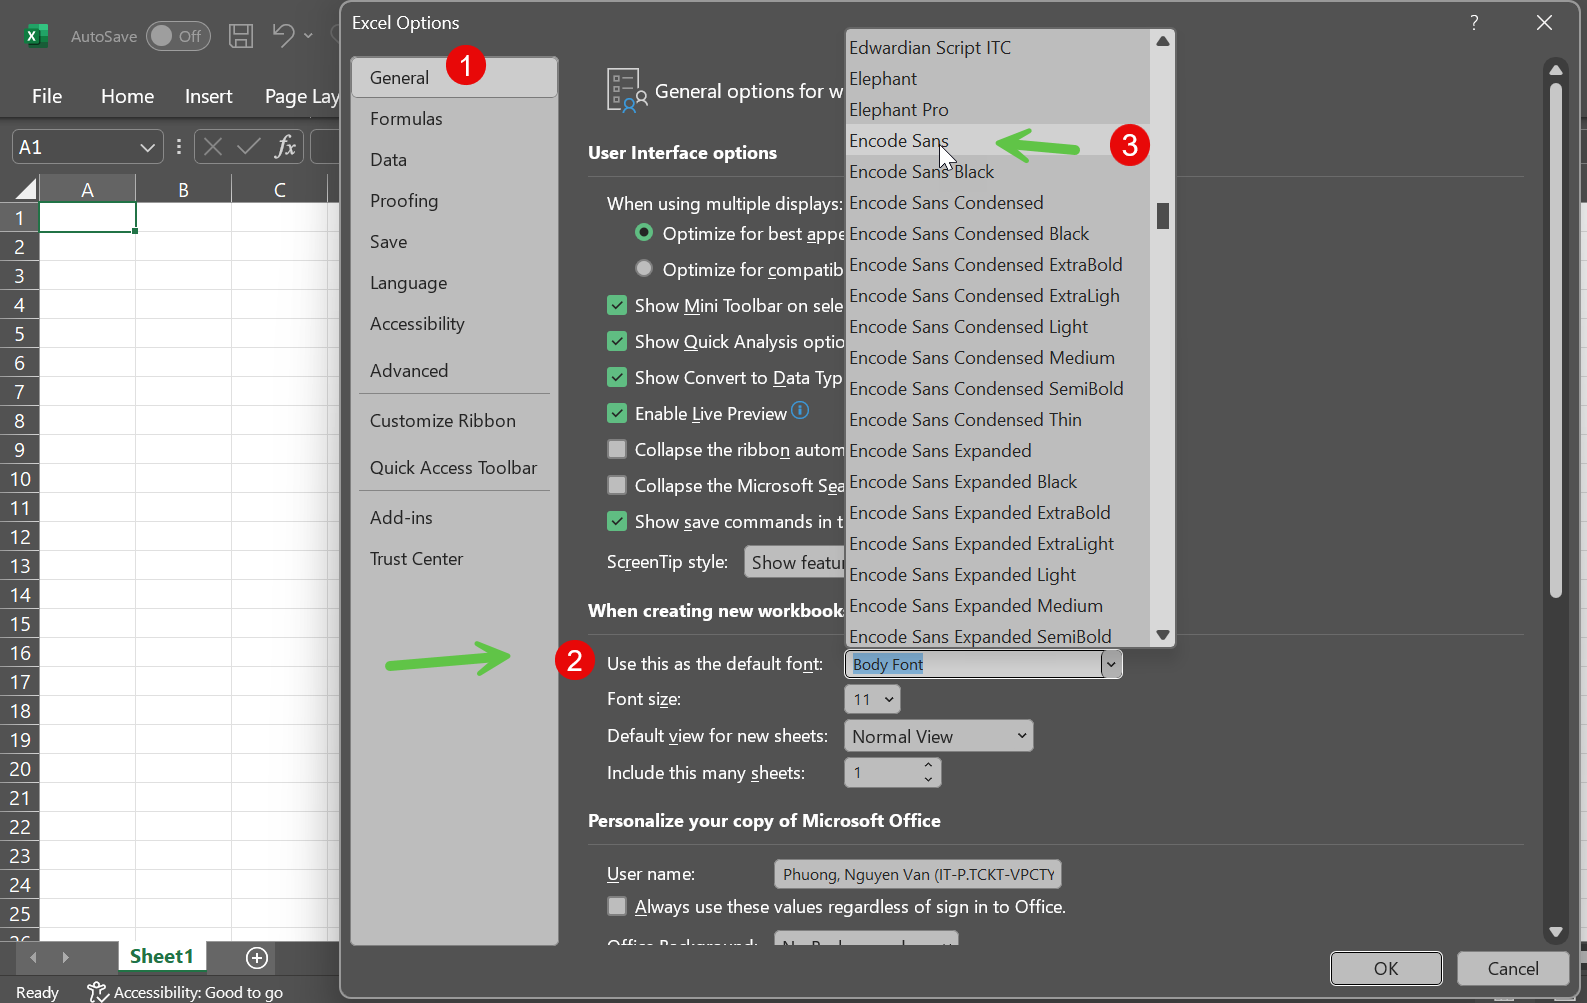Click OK to confirm options
Viewport: 1587px width, 1003px height.
click(x=1386, y=968)
